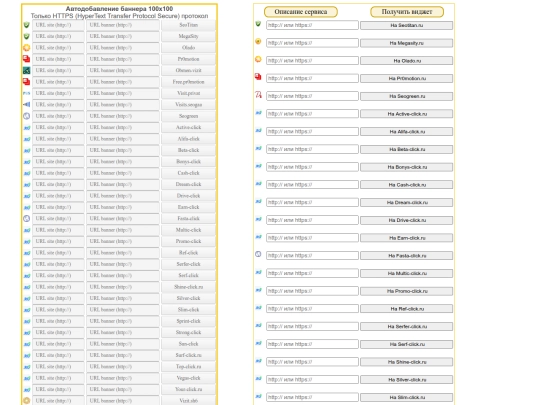This screenshot has width=540, height=405.
Task: Click the blue icon in the Visit.privat row
Action: point(27,93)
